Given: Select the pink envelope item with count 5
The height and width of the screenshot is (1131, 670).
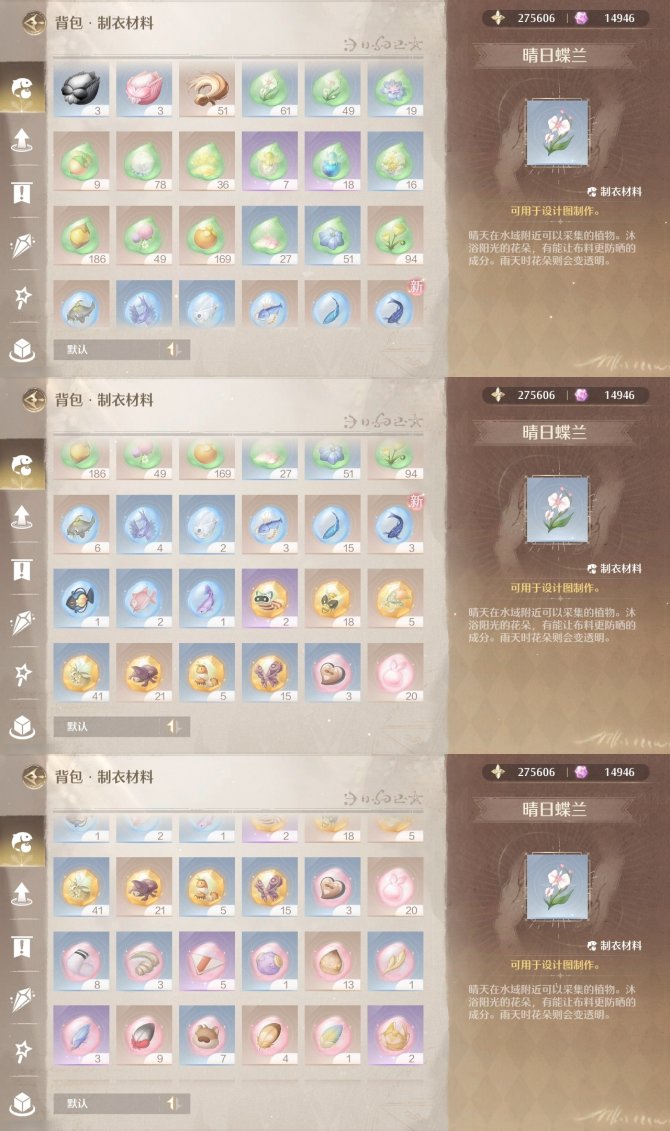Looking at the screenshot, I should 207,961.
